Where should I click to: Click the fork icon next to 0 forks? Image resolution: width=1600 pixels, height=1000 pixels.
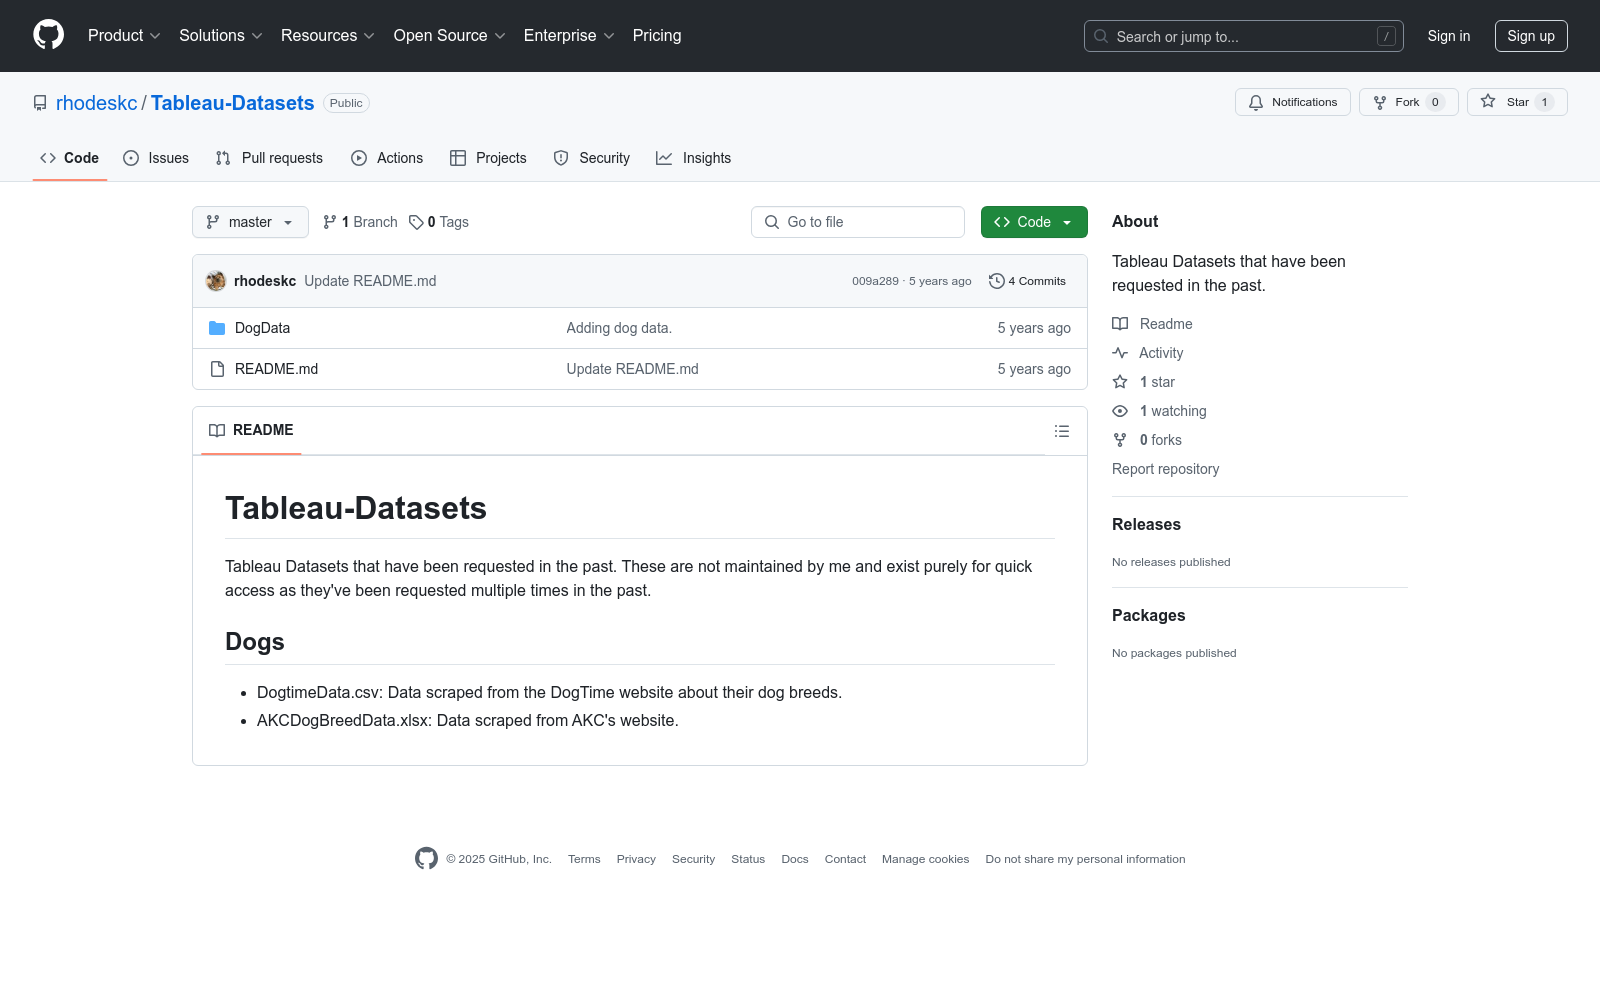1120,440
